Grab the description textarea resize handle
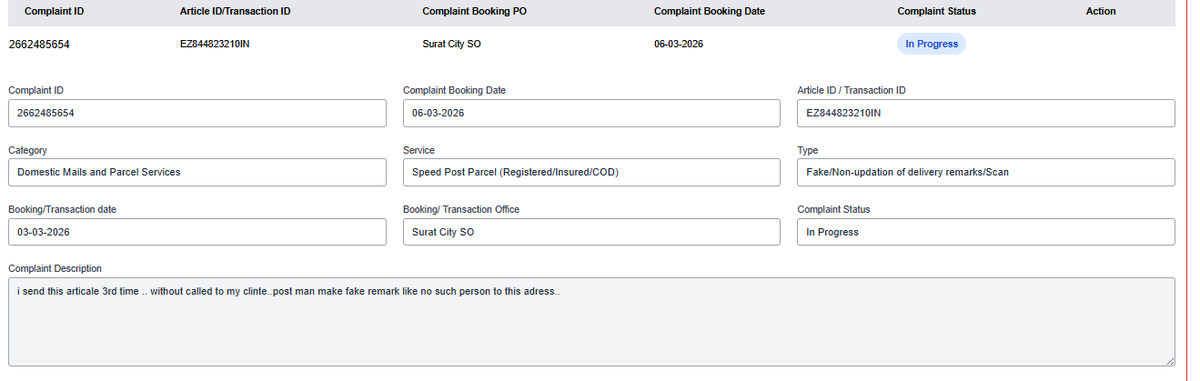This screenshot has height=381, width=1200. (x=1169, y=361)
